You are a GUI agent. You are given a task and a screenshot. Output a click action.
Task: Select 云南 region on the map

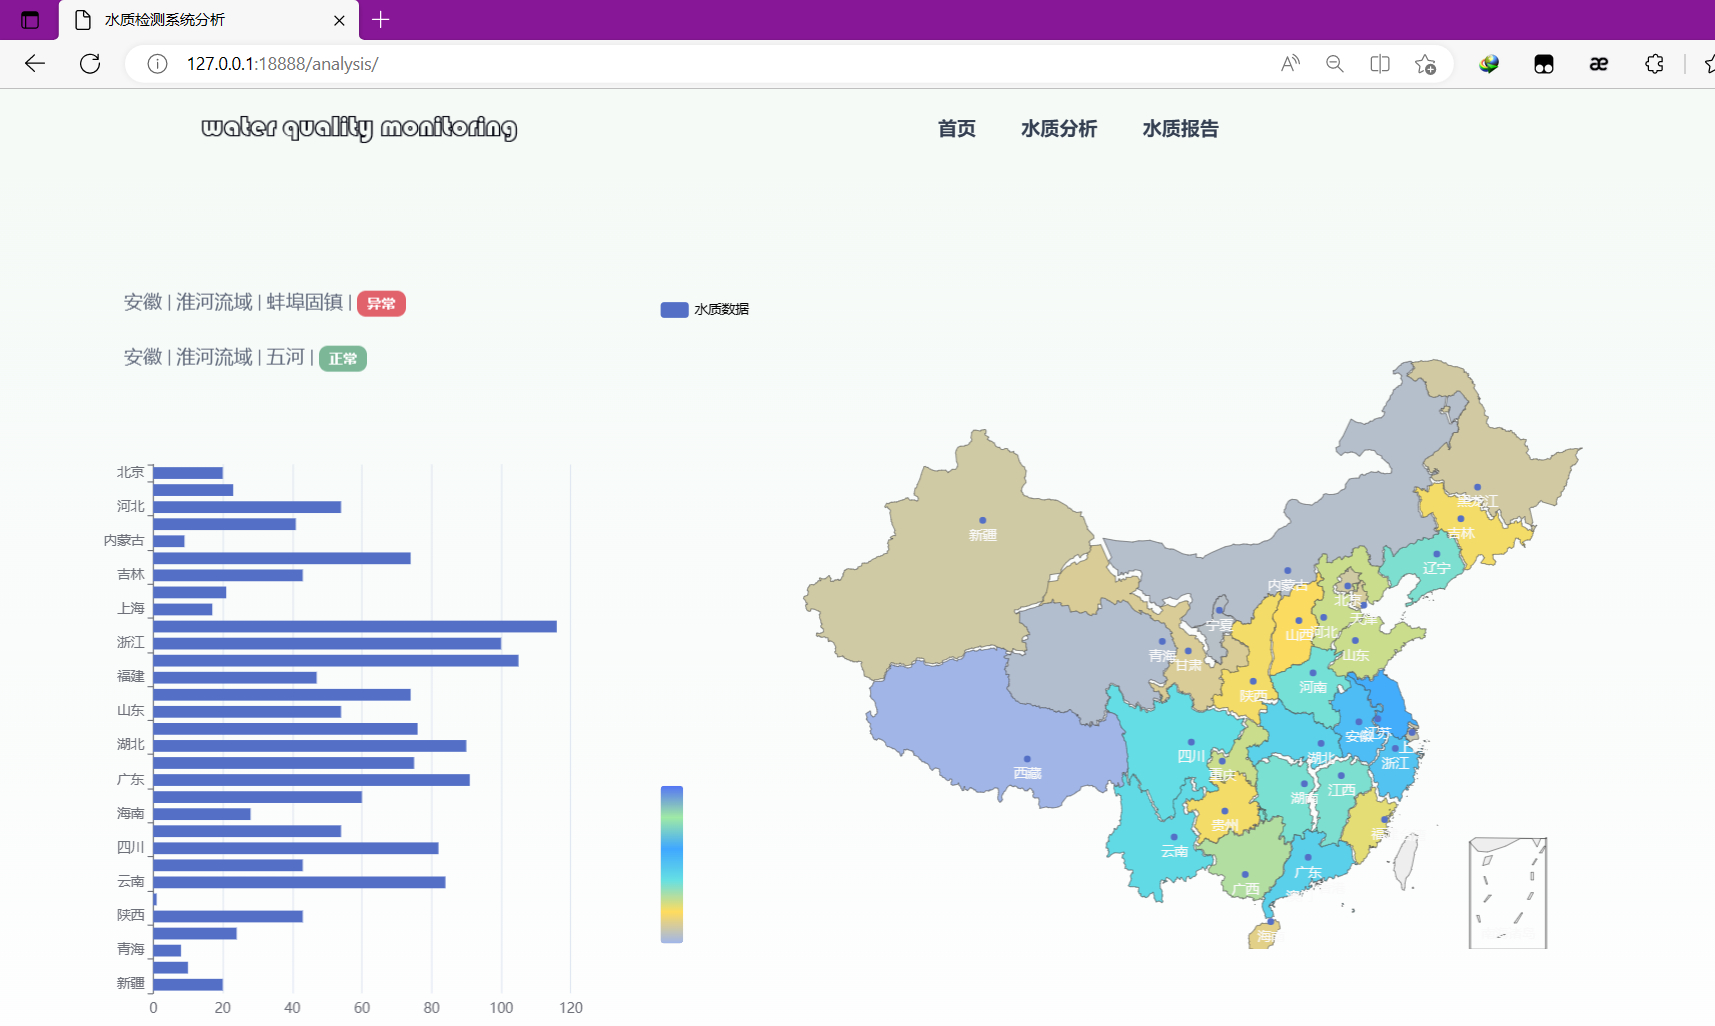click(x=1160, y=840)
